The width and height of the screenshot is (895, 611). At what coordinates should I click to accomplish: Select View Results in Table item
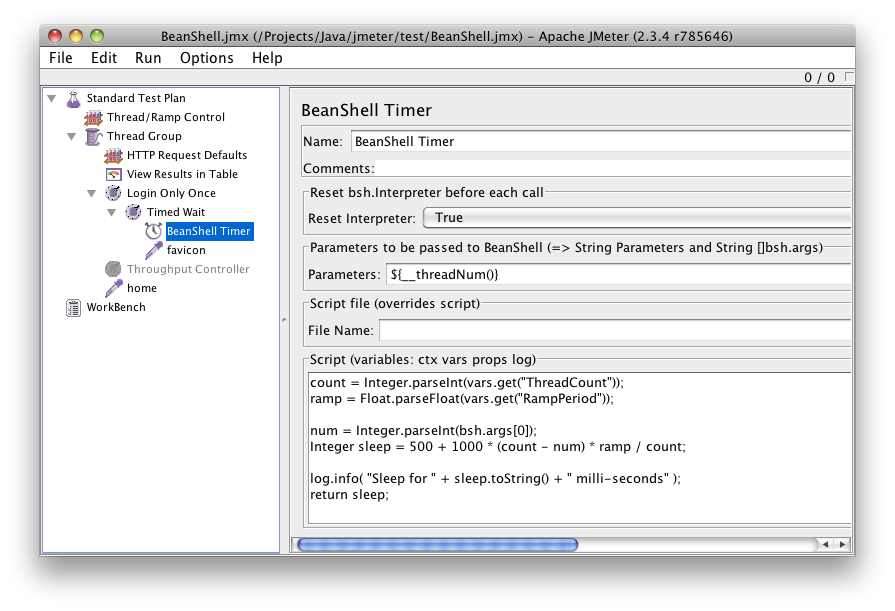pos(183,174)
